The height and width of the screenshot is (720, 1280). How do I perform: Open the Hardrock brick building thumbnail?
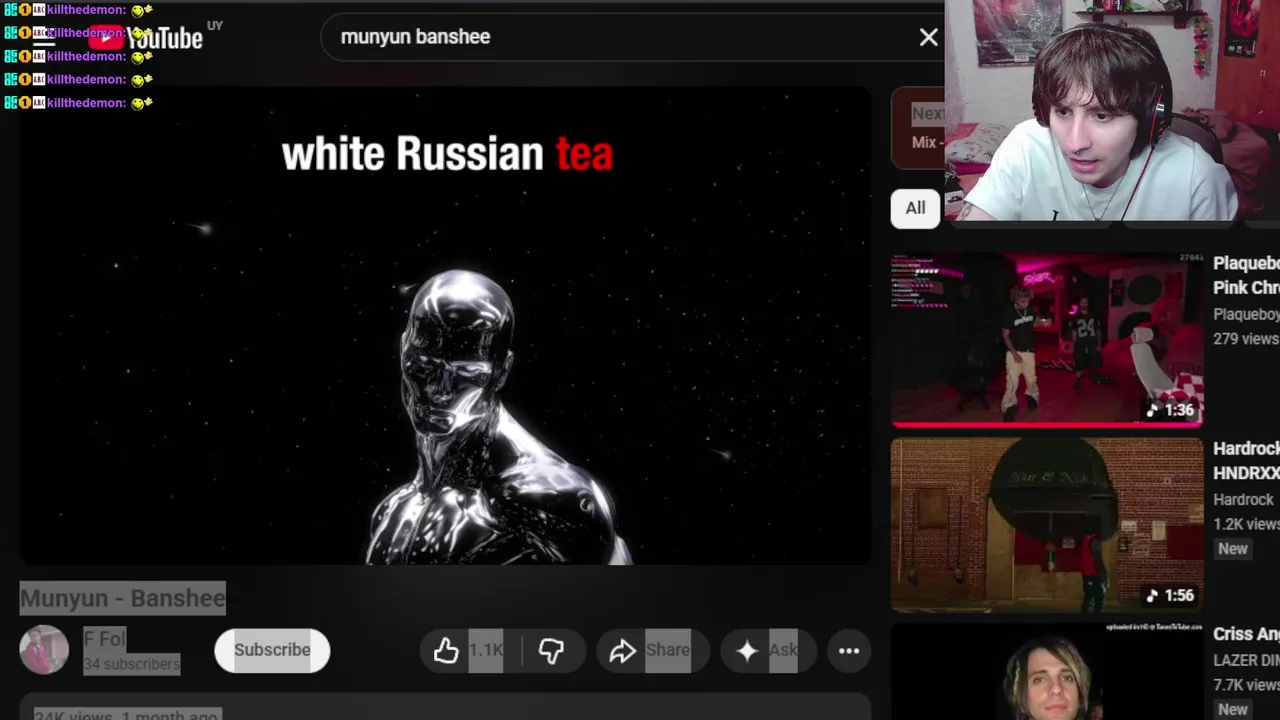1047,525
